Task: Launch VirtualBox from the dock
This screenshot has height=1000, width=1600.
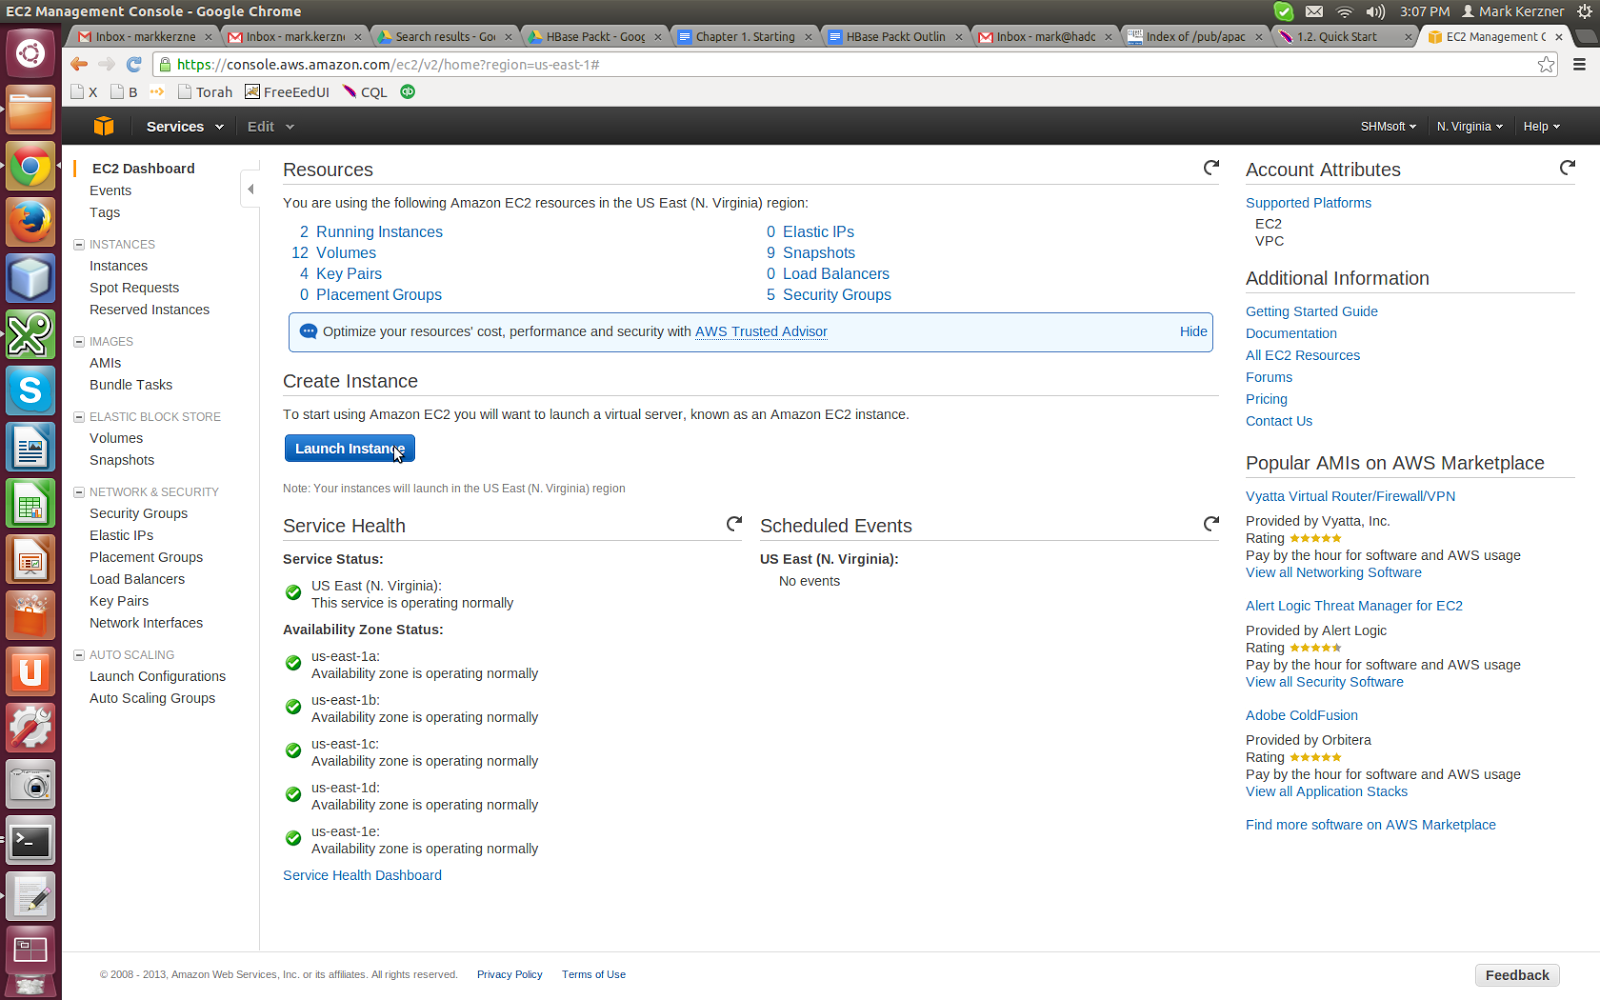Action: [x=30, y=278]
